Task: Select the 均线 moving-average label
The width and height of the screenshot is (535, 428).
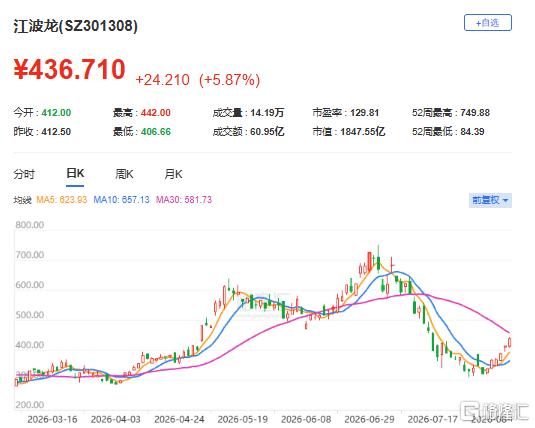Action: [23, 200]
